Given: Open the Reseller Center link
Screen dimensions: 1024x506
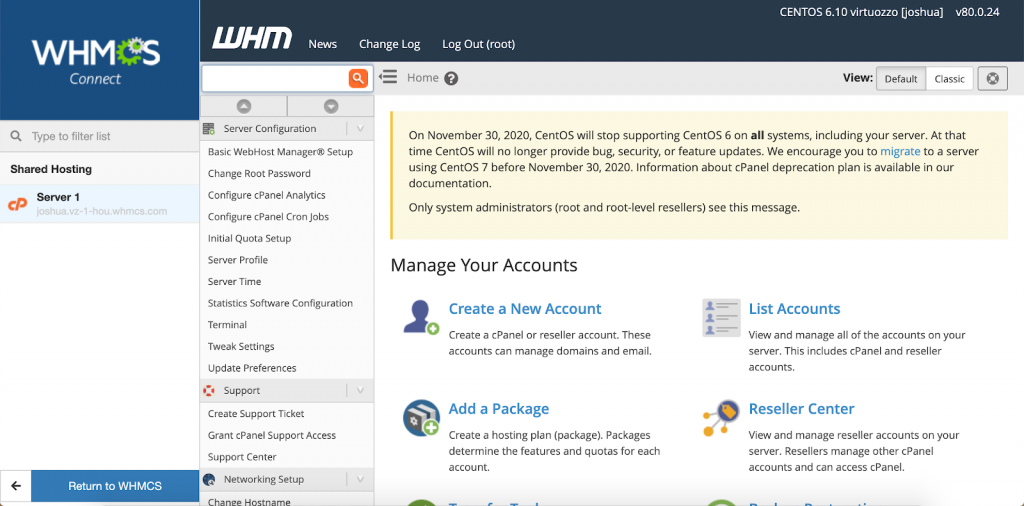Looking at the screenshot, I should [x=801, y=409].
